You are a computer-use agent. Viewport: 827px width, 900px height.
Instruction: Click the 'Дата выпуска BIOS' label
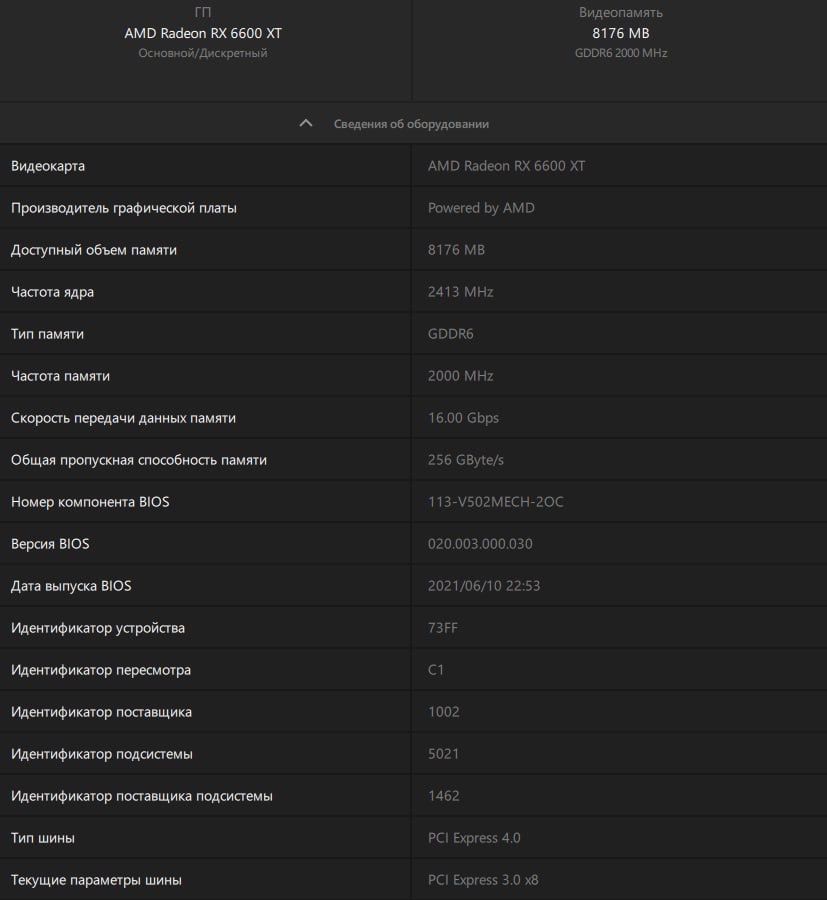click(71, 586)
